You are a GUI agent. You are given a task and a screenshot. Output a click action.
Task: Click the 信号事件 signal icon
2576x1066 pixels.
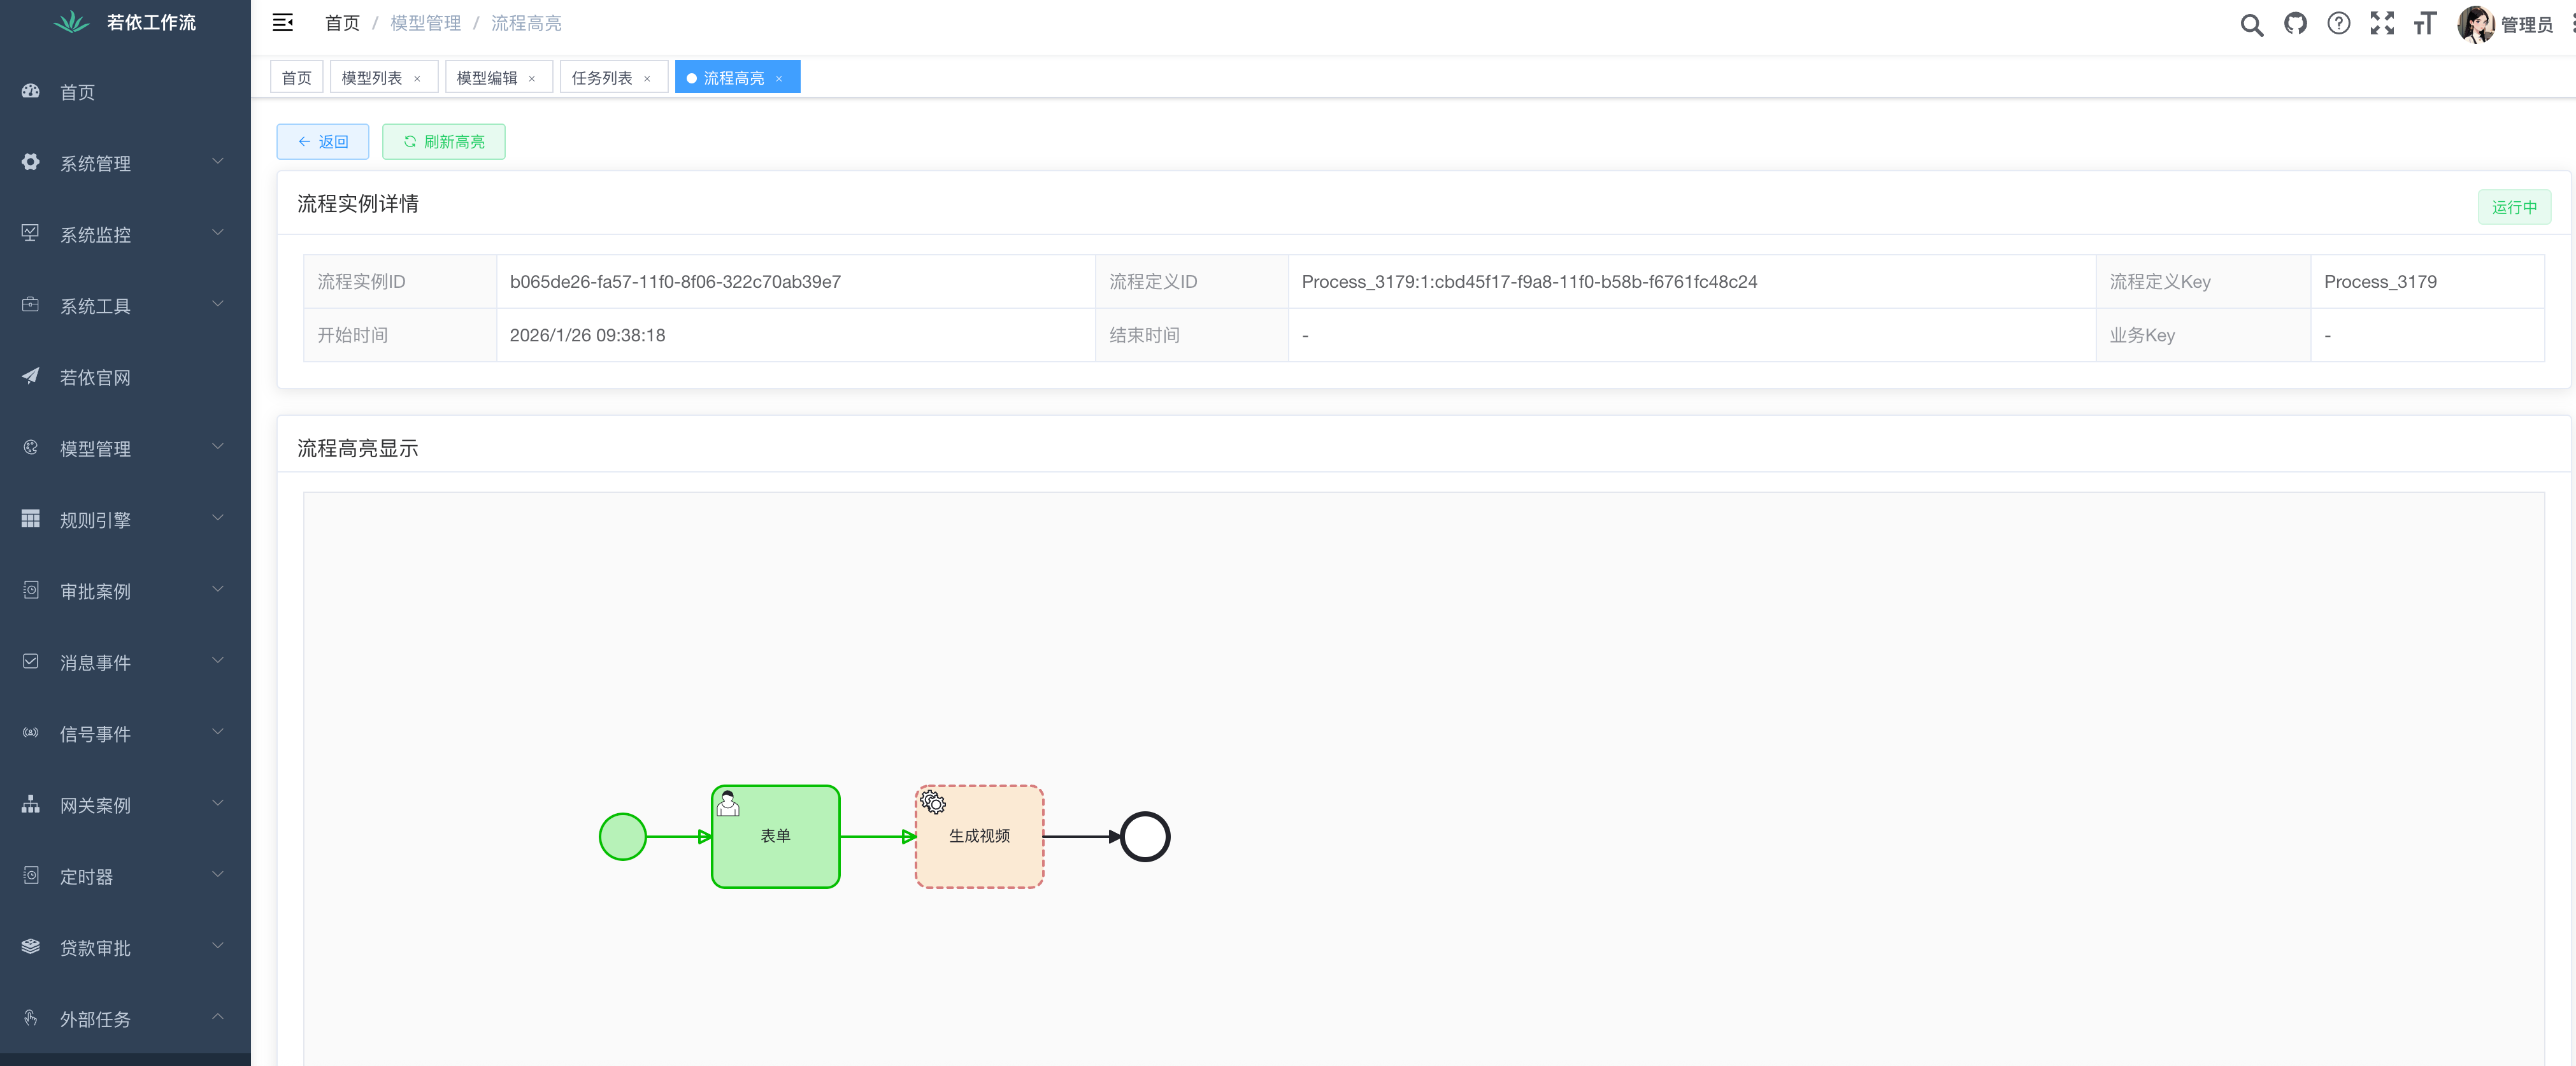(x=31, y=733)
